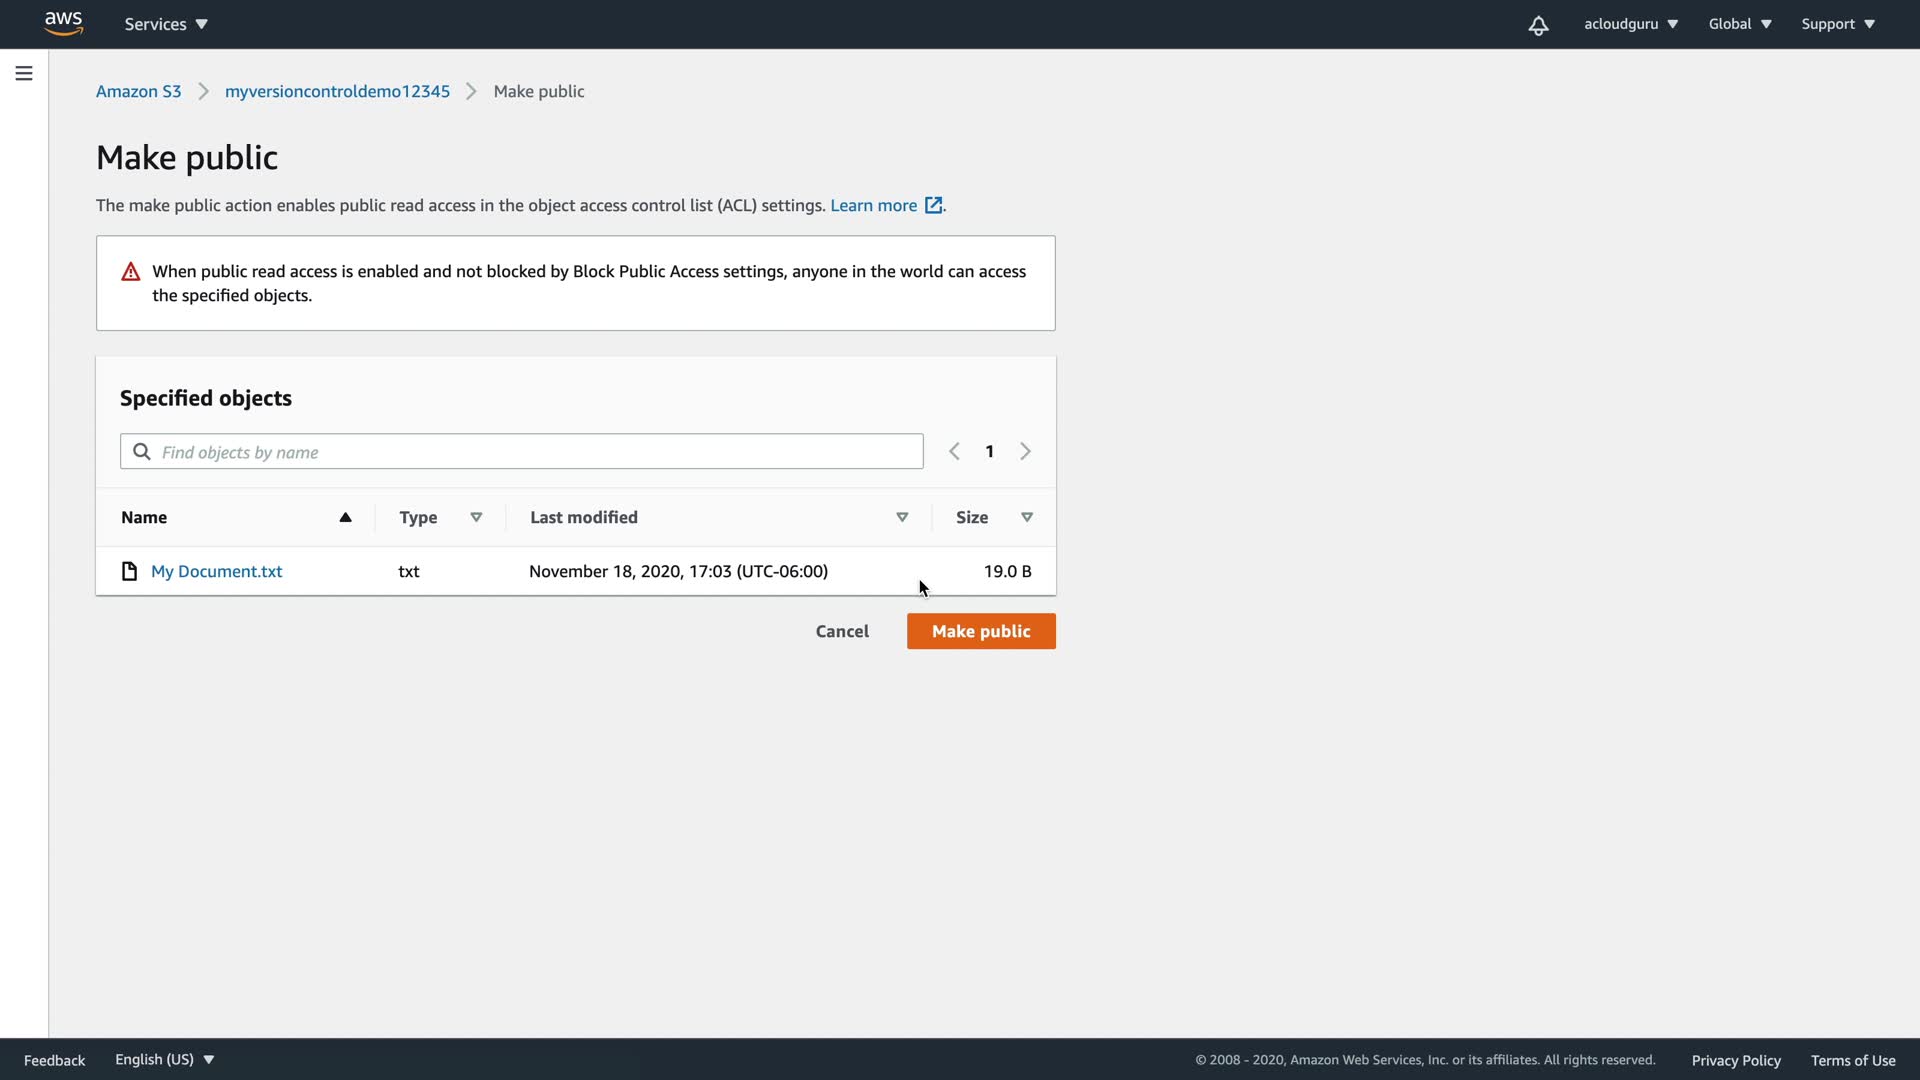
Task: Sort objects by Name column arrow
Action: tap(345, 517)
